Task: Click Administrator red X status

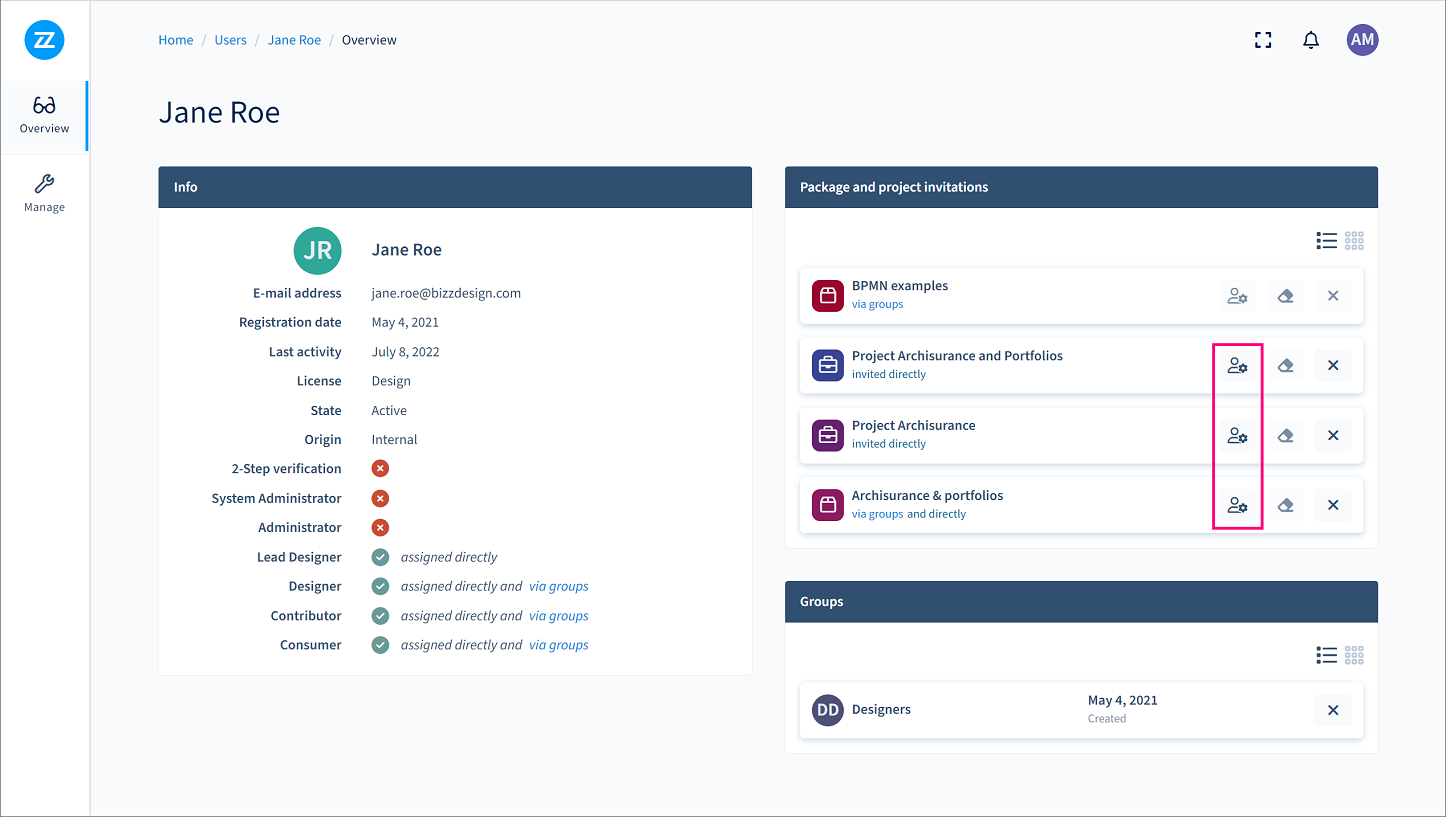Action: point(380,528)
